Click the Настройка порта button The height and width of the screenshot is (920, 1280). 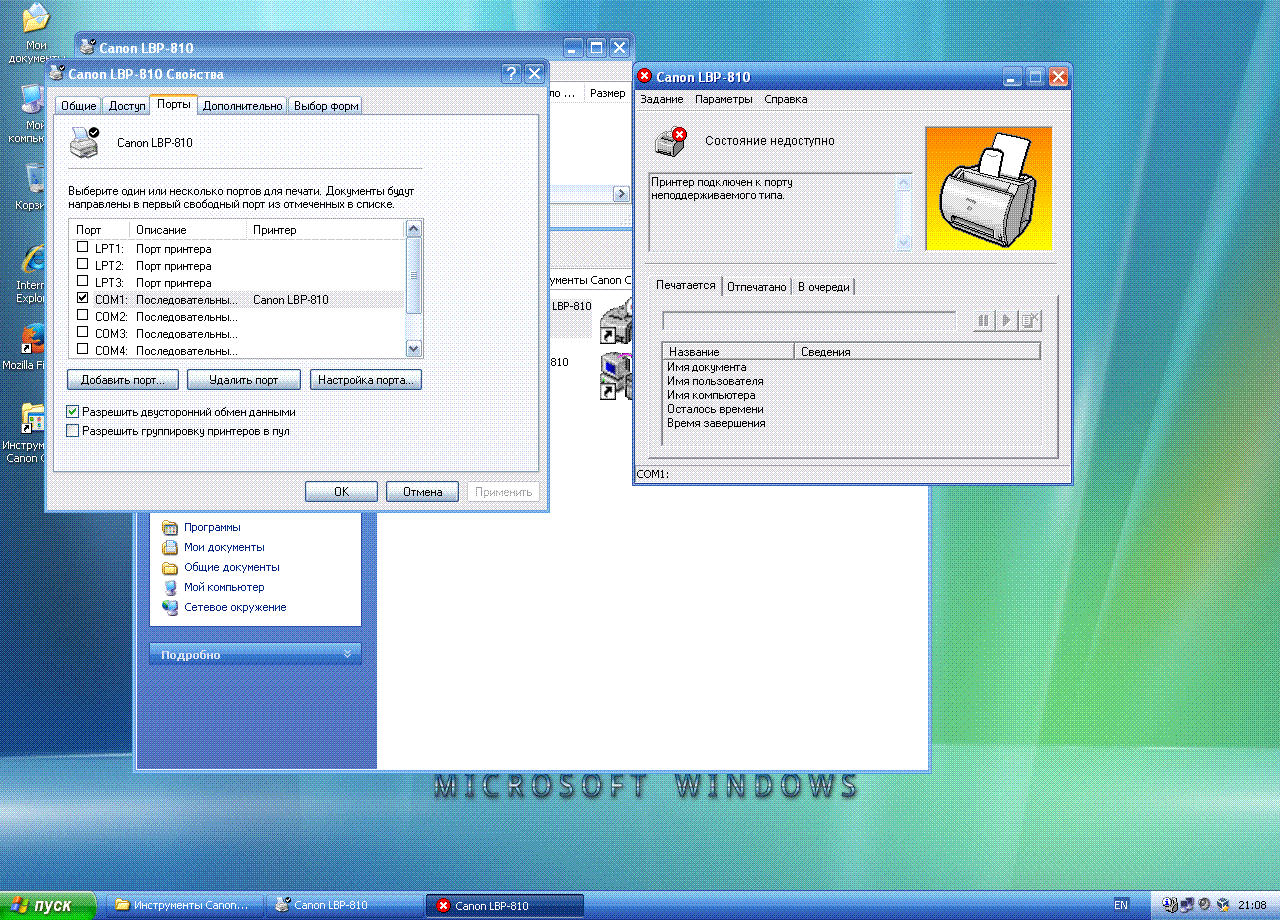[x=366, y=380]
